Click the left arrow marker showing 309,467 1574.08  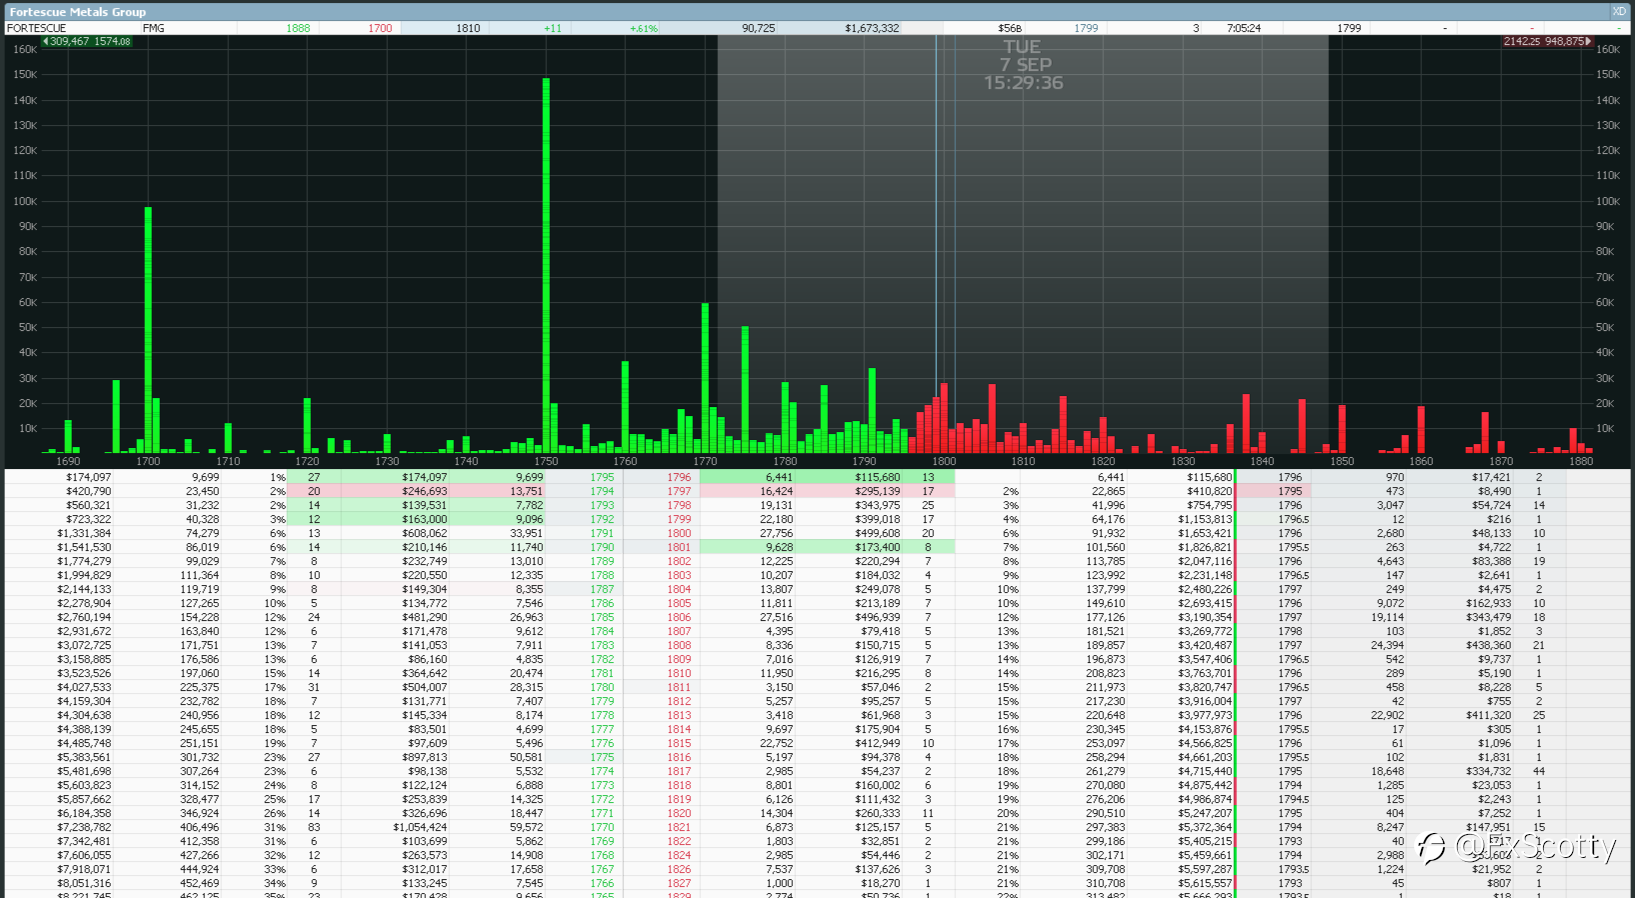click(x=86, y=42)
